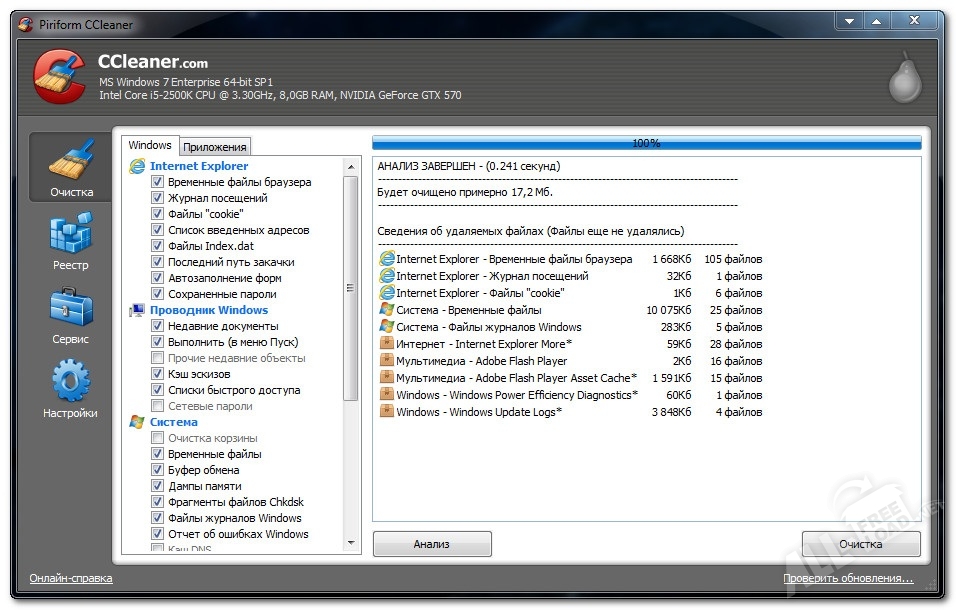Click the CCleaner logo in header

coord(60,77)
